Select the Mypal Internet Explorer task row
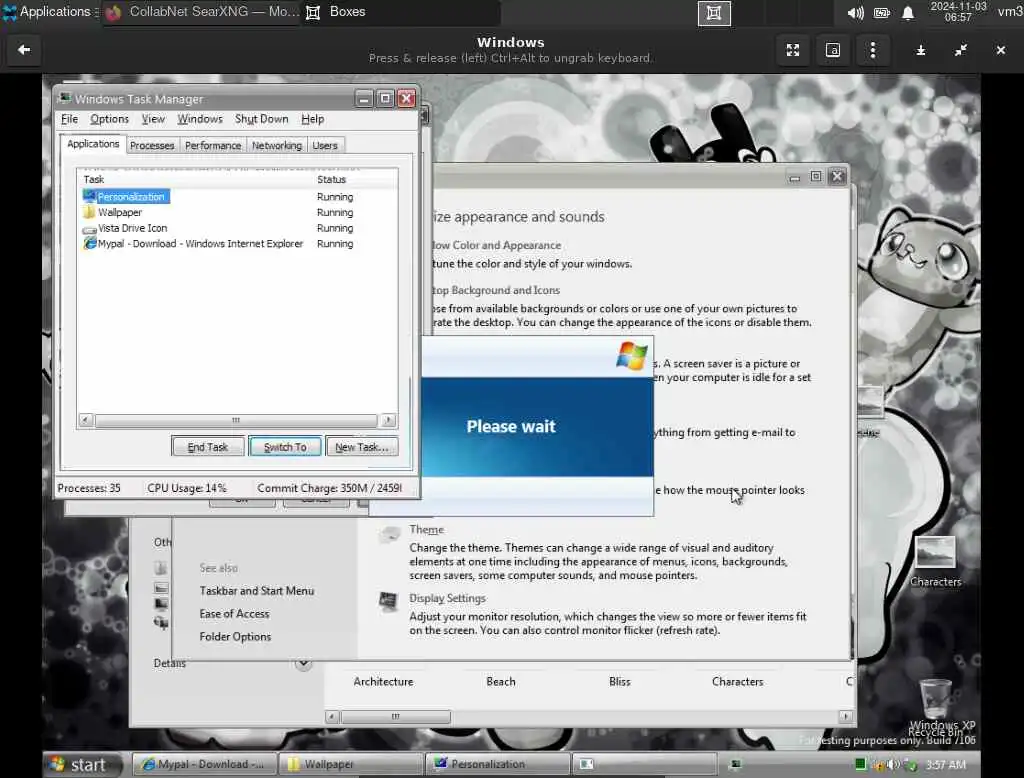This screenshot has height=778, width=1024. coord(236,244)
